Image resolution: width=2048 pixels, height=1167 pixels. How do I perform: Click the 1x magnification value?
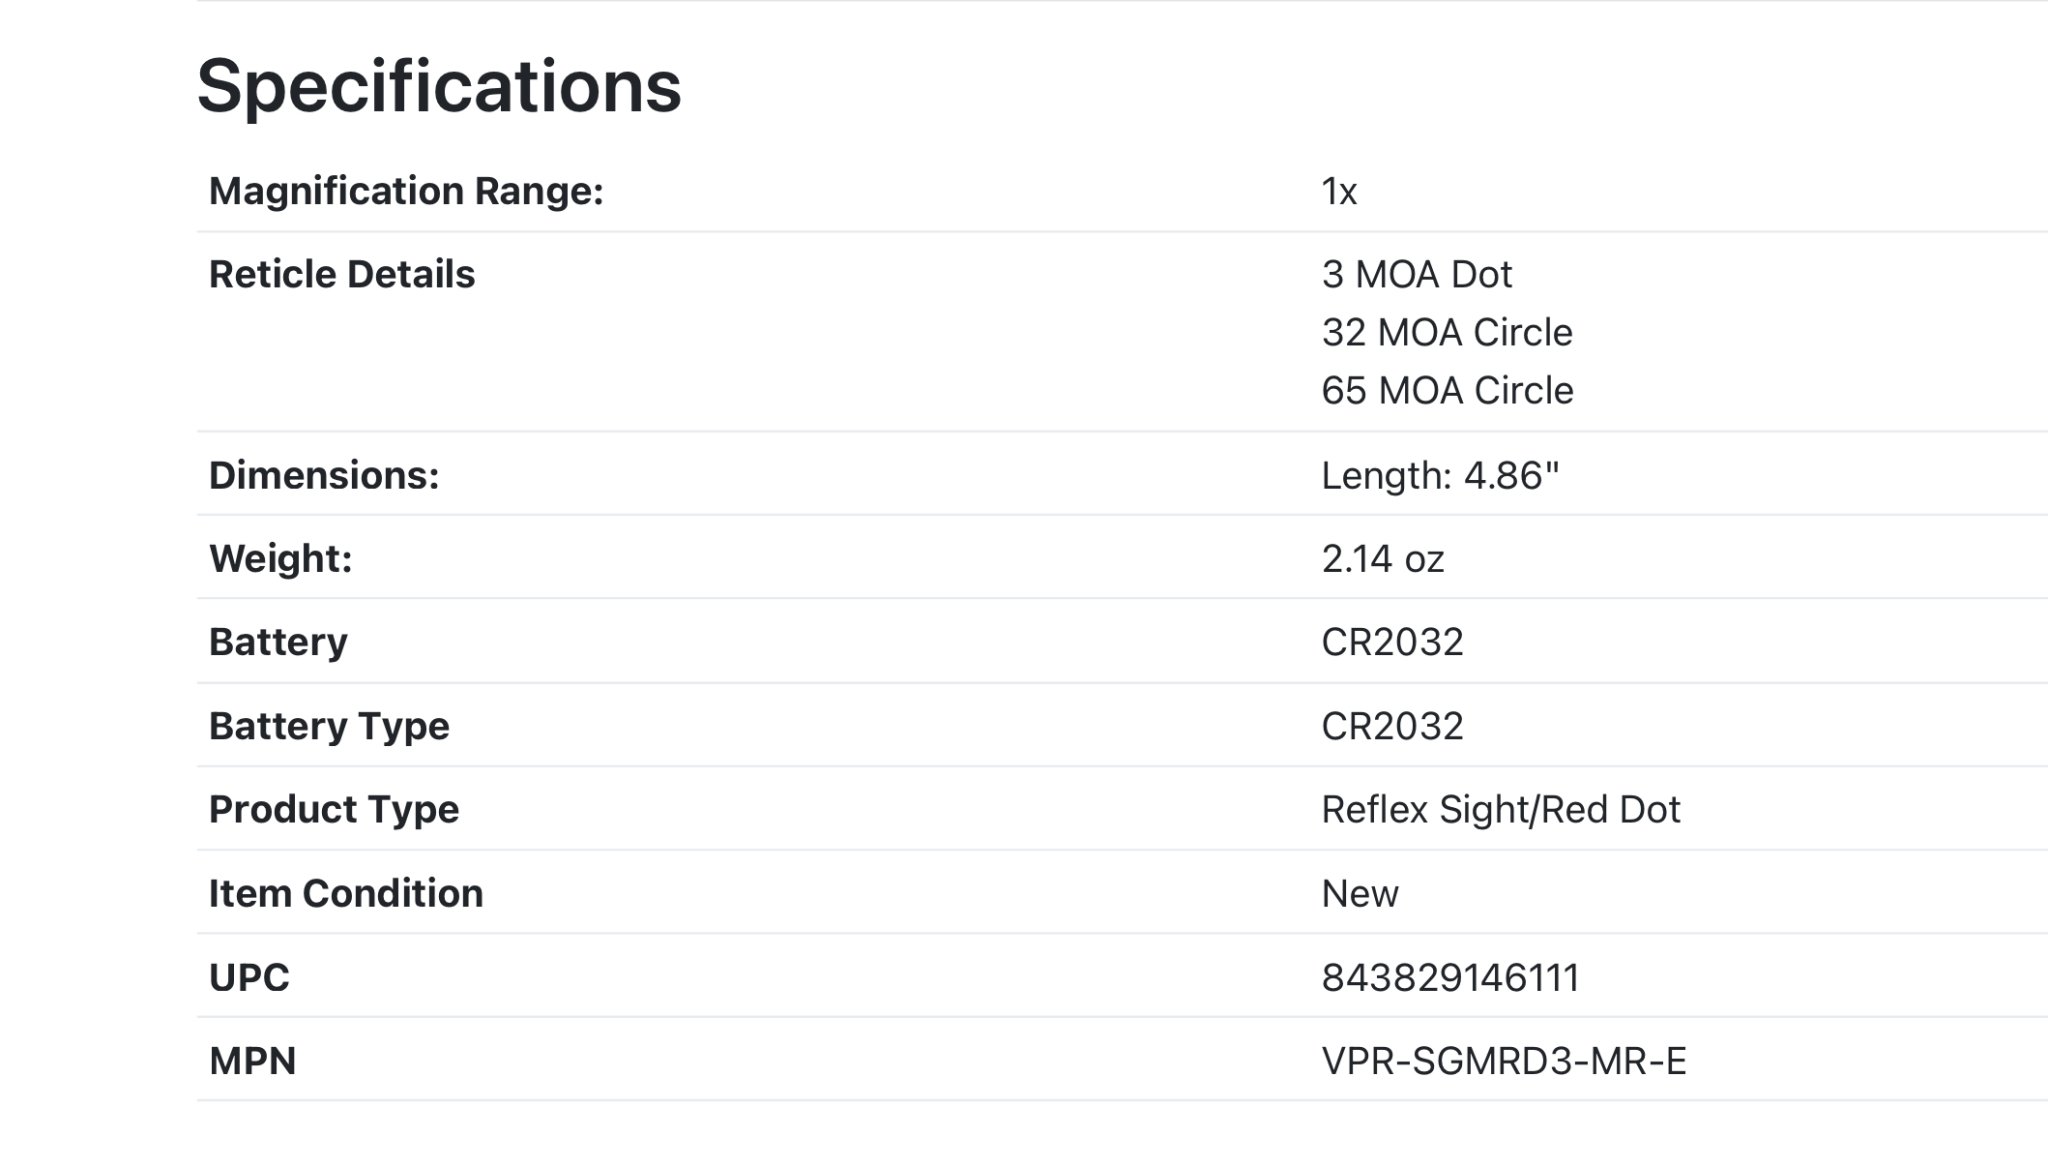1338,191
